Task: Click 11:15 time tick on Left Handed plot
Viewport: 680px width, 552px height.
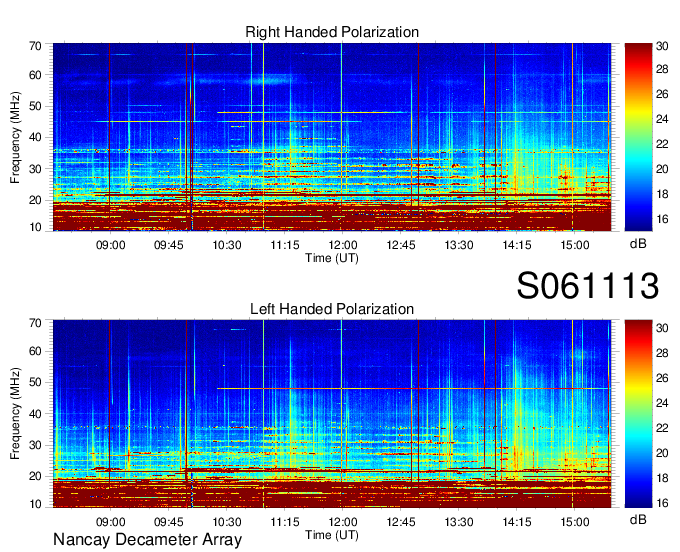Action: (x=285, y=522)
